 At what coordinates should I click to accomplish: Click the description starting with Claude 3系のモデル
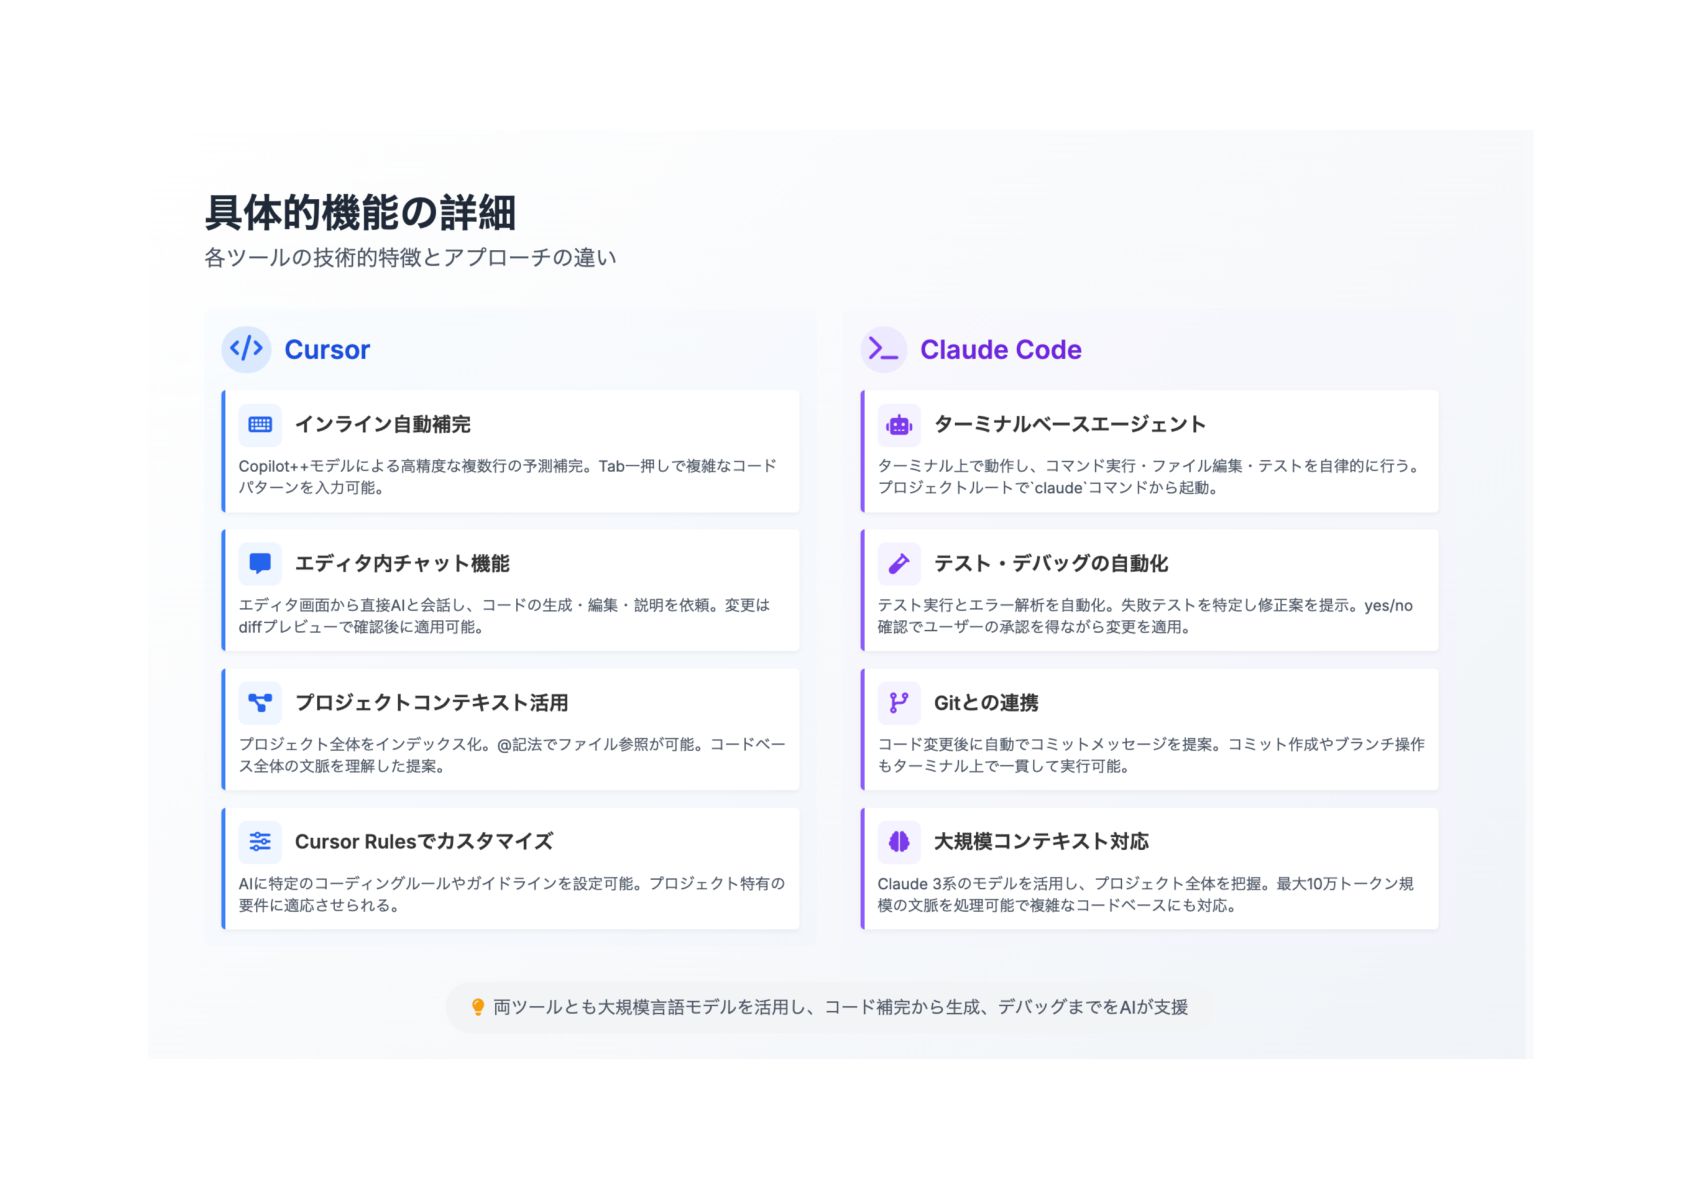pos(1146,894)
